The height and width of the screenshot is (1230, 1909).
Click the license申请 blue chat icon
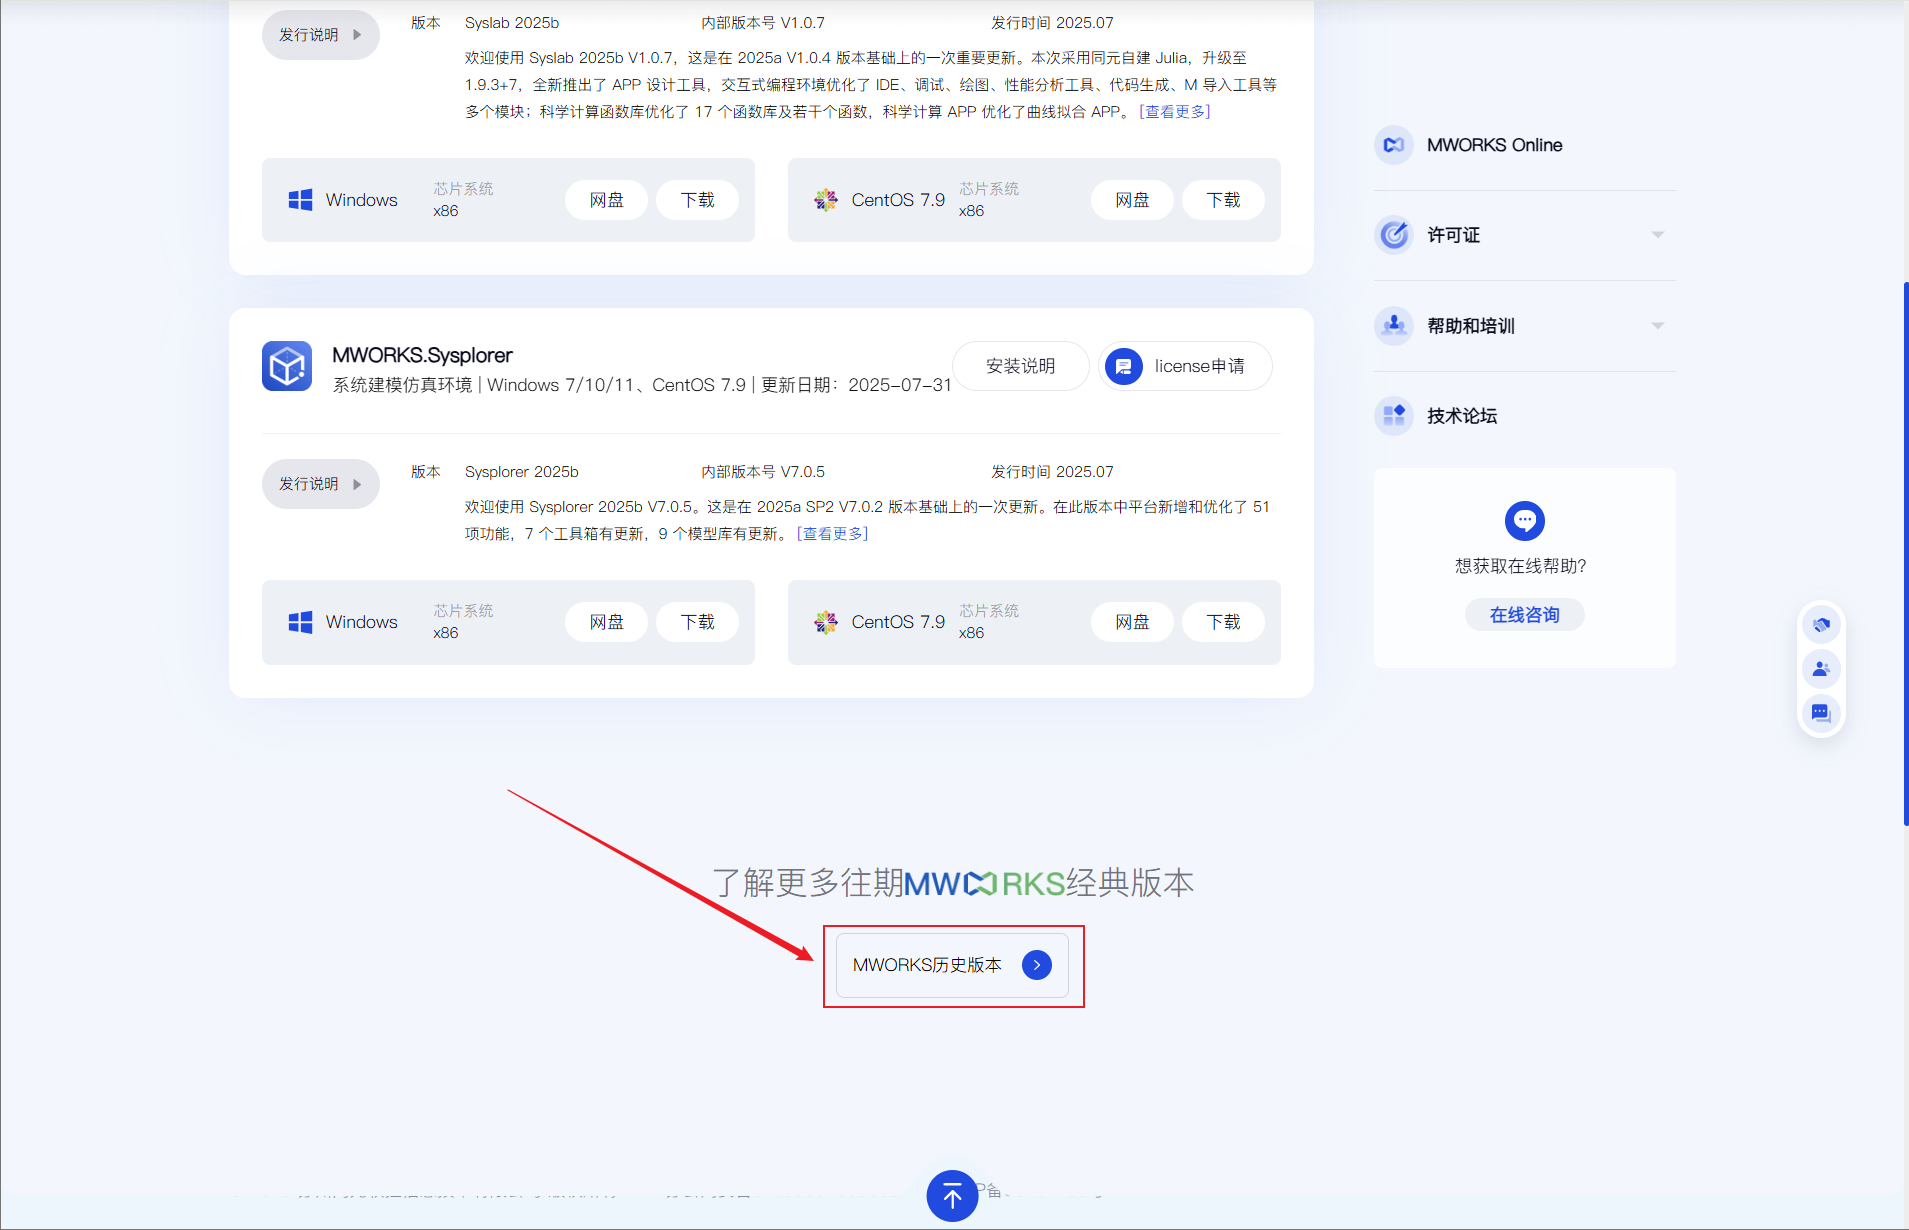point(1124,366)
